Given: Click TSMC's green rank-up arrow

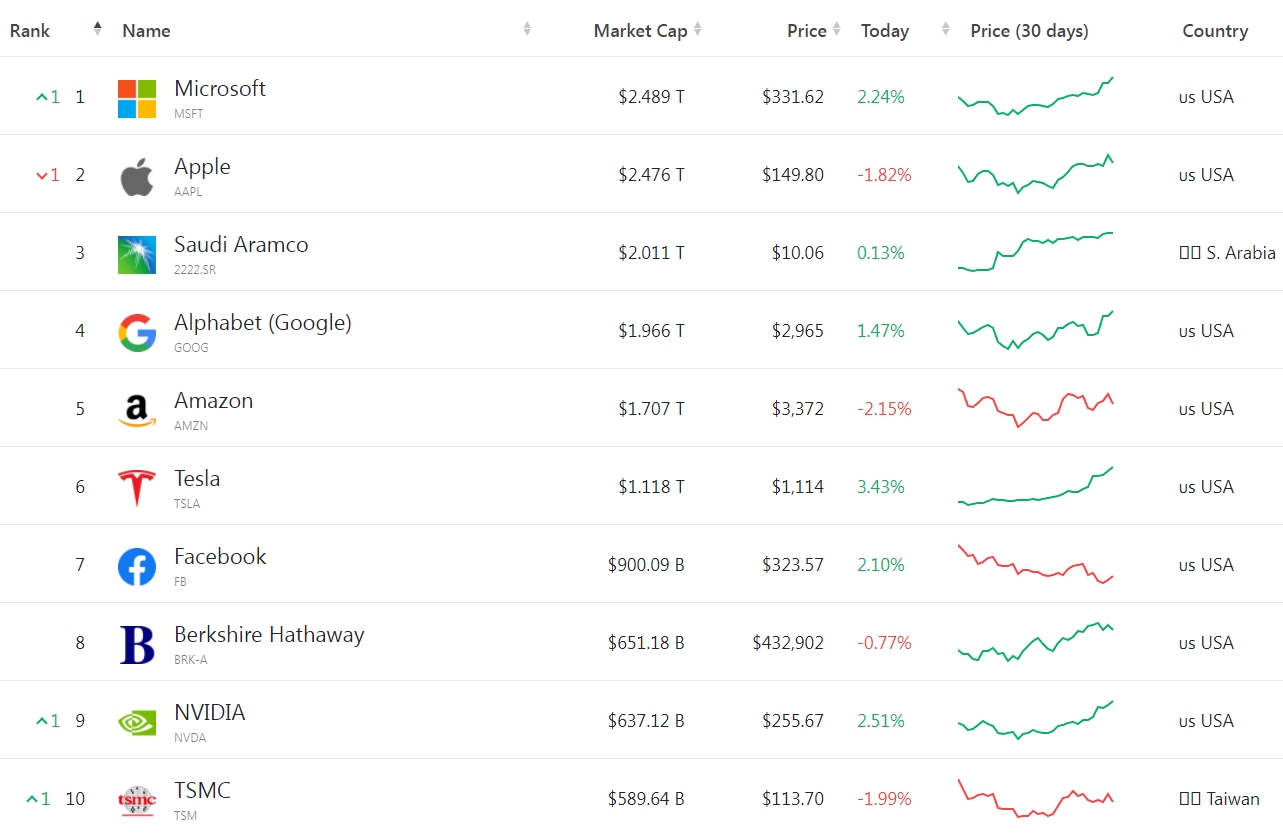Looking at the screenshot, I should pyautogui.click(x=33, y=799).
